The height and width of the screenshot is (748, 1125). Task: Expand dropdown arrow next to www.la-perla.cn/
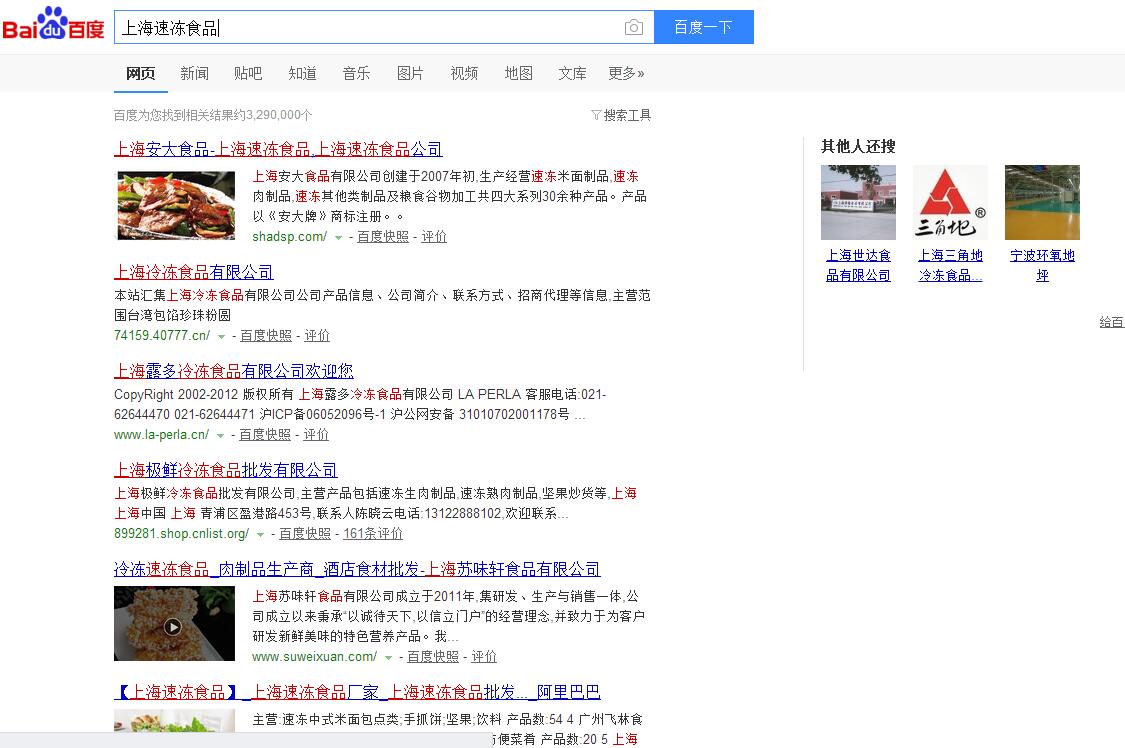pyautogui.click(x=221, y=435)
